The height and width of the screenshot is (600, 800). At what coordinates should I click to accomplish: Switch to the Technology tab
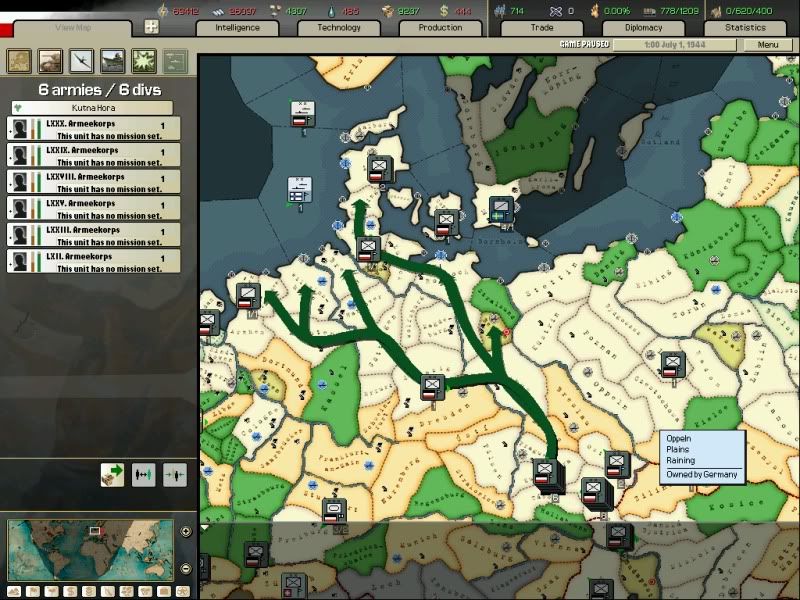[x=339, y=27]
